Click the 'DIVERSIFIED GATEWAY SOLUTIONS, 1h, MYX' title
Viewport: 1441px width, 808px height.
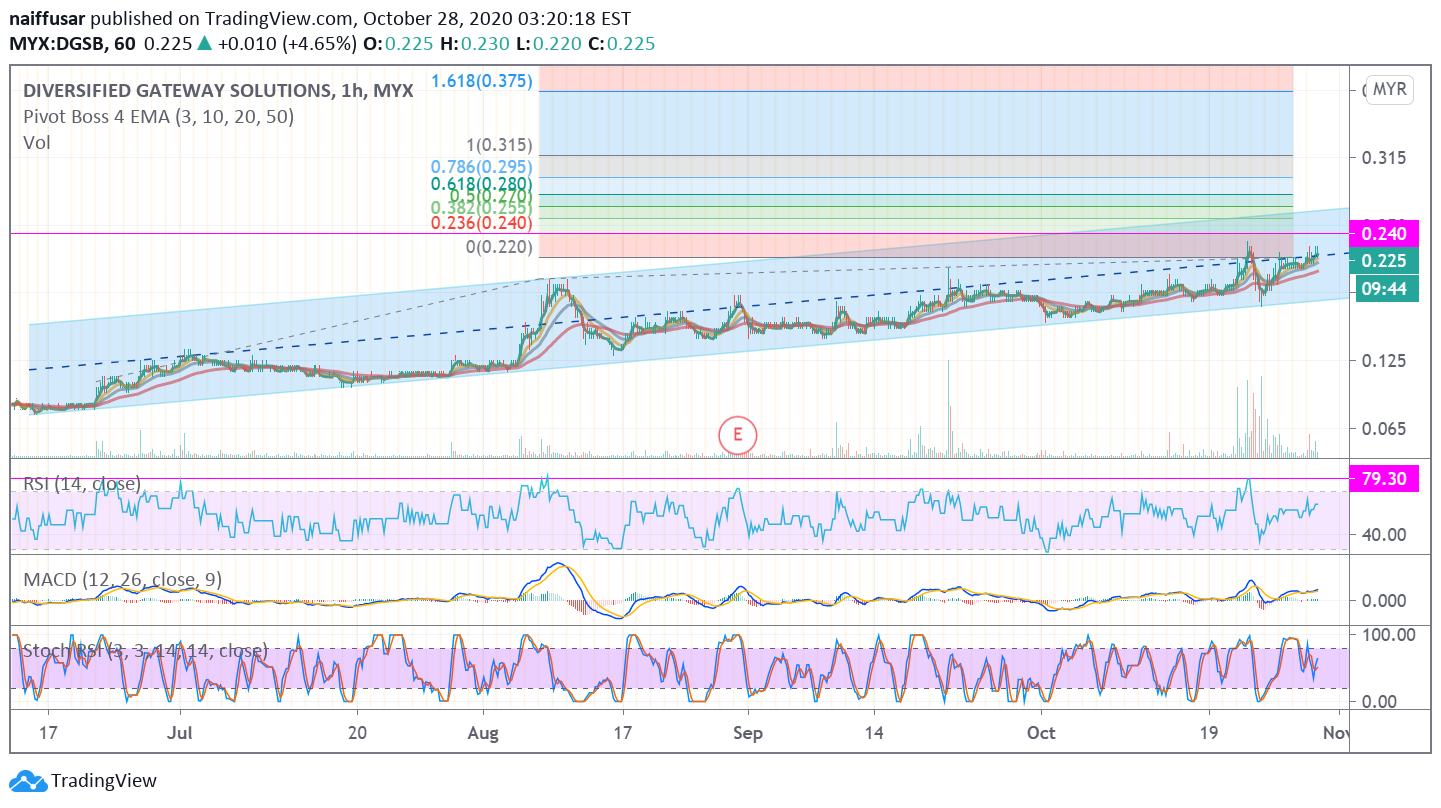(x=219, y=90)
